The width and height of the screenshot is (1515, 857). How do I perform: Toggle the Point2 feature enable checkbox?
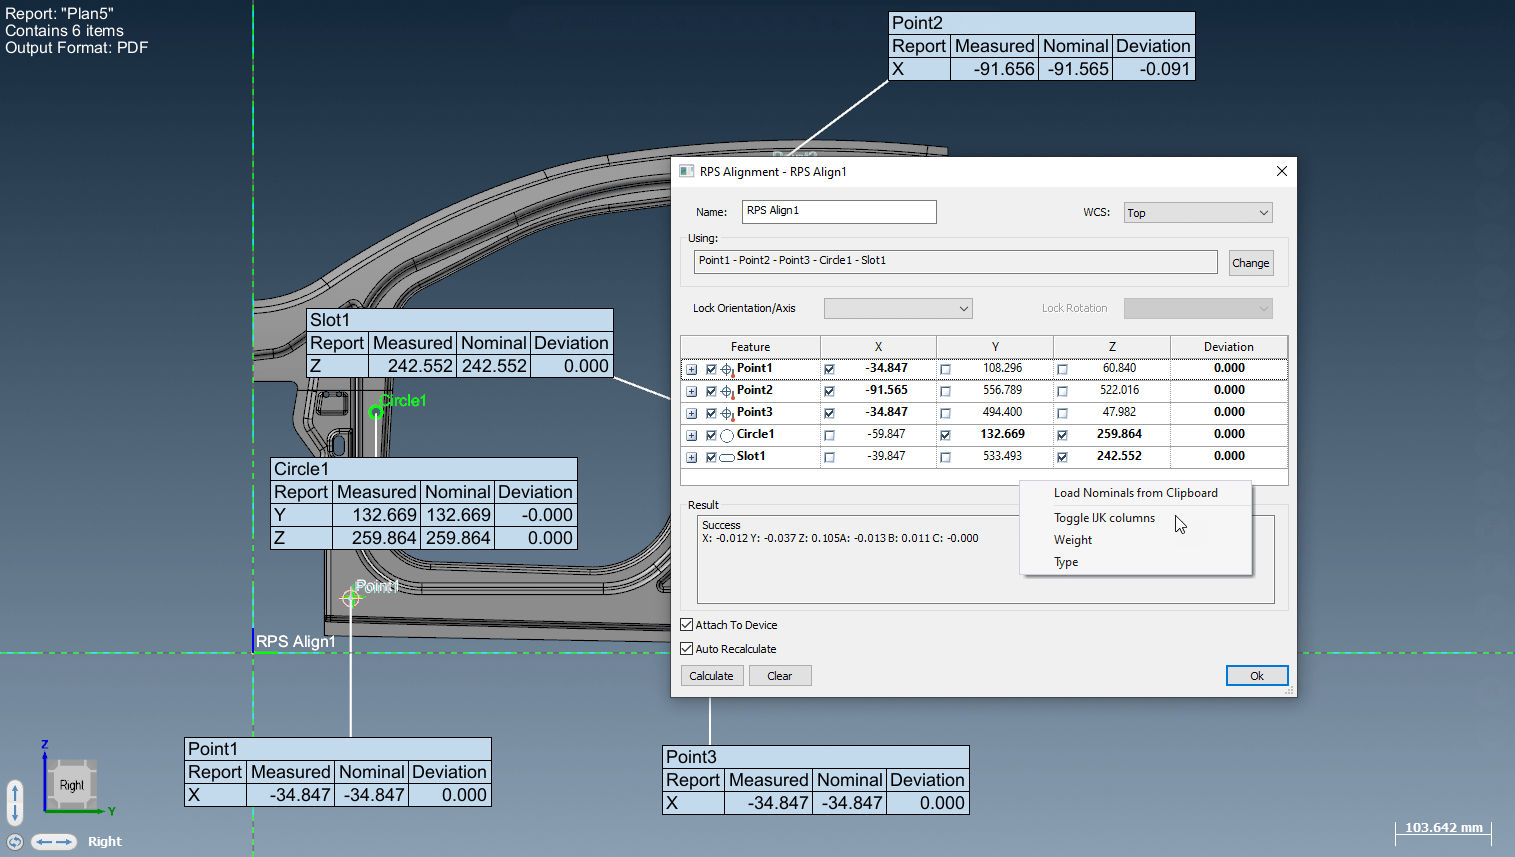711,391
